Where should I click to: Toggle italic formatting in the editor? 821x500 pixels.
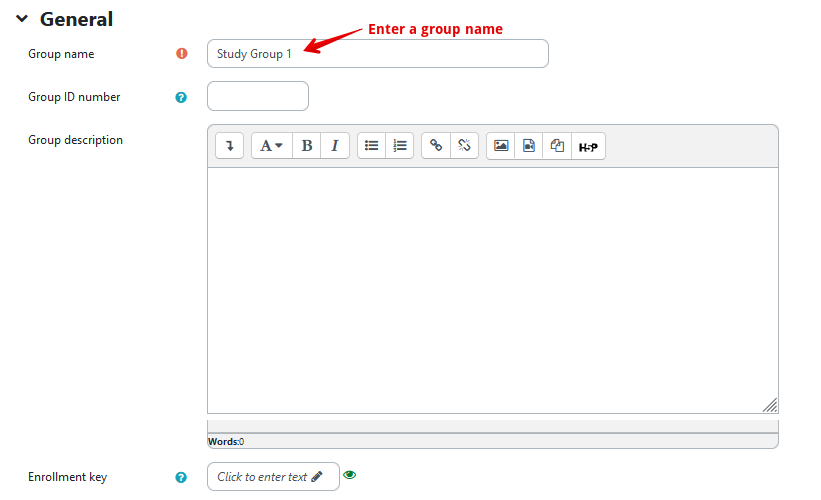[x=334, y=146]
